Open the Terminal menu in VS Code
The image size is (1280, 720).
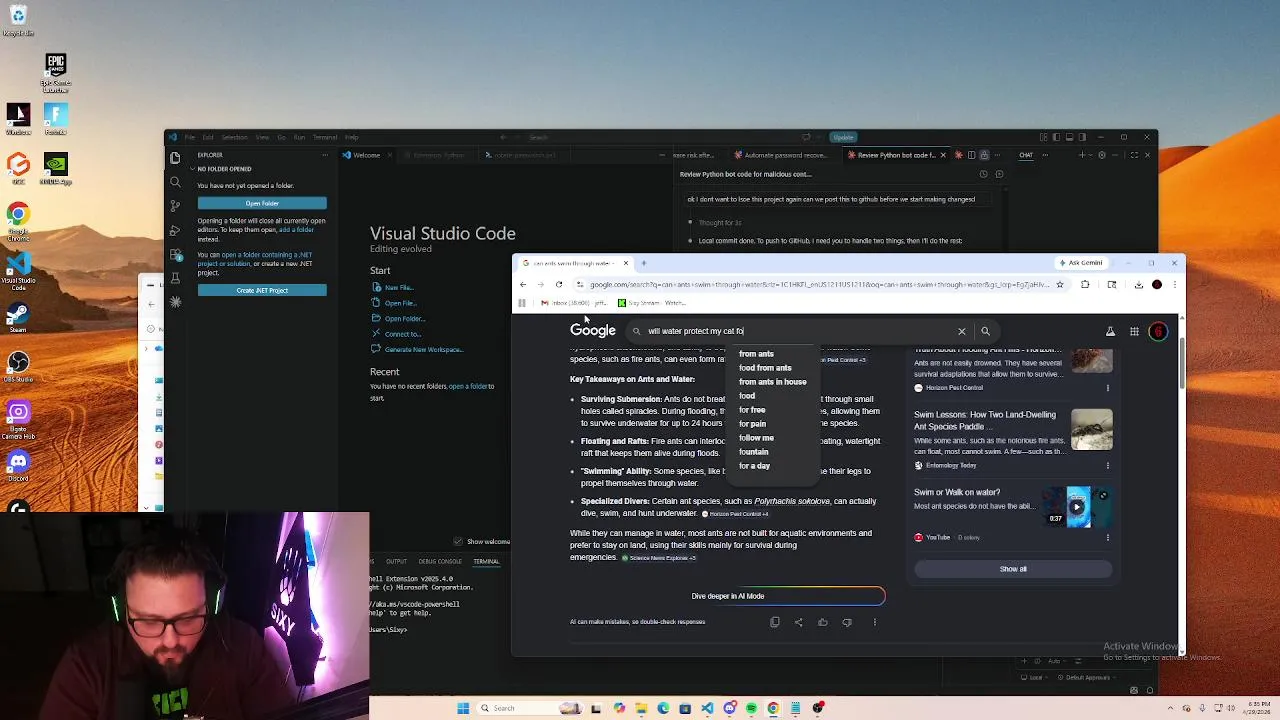[x=325, y=137]
